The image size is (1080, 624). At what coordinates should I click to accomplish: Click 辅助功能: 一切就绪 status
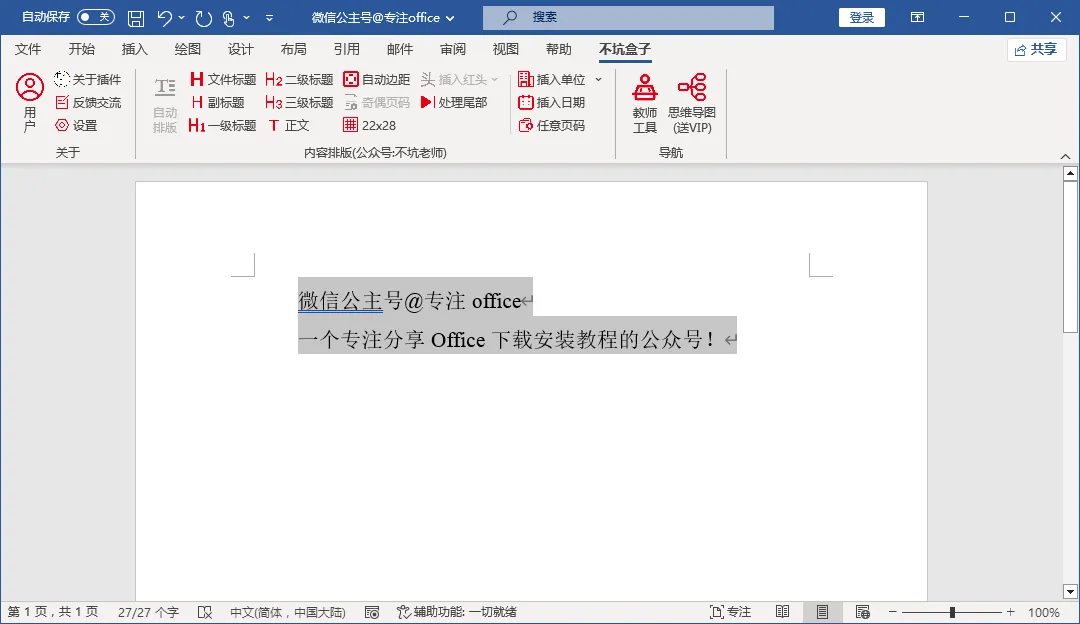click(x=457, y=612)
